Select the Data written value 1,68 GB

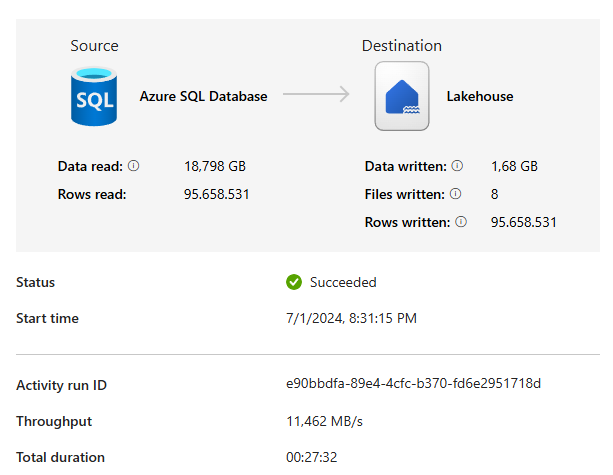pos(514,166)
